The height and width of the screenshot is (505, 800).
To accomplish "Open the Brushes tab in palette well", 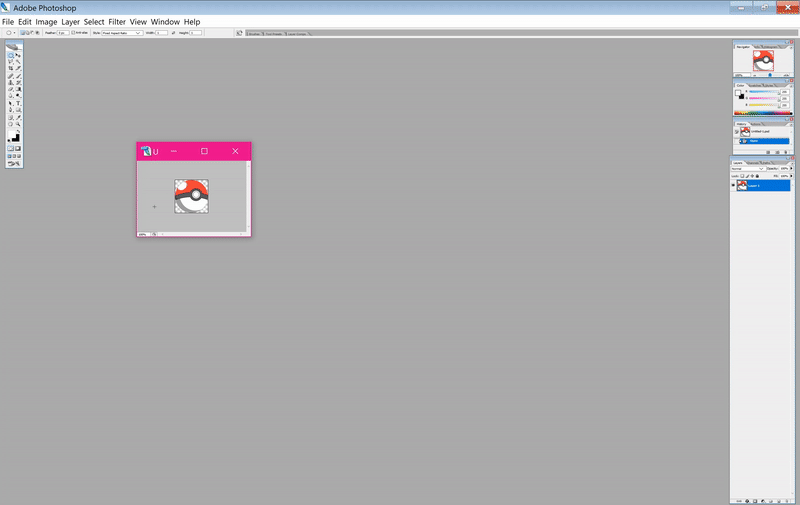I will point(254,34).
